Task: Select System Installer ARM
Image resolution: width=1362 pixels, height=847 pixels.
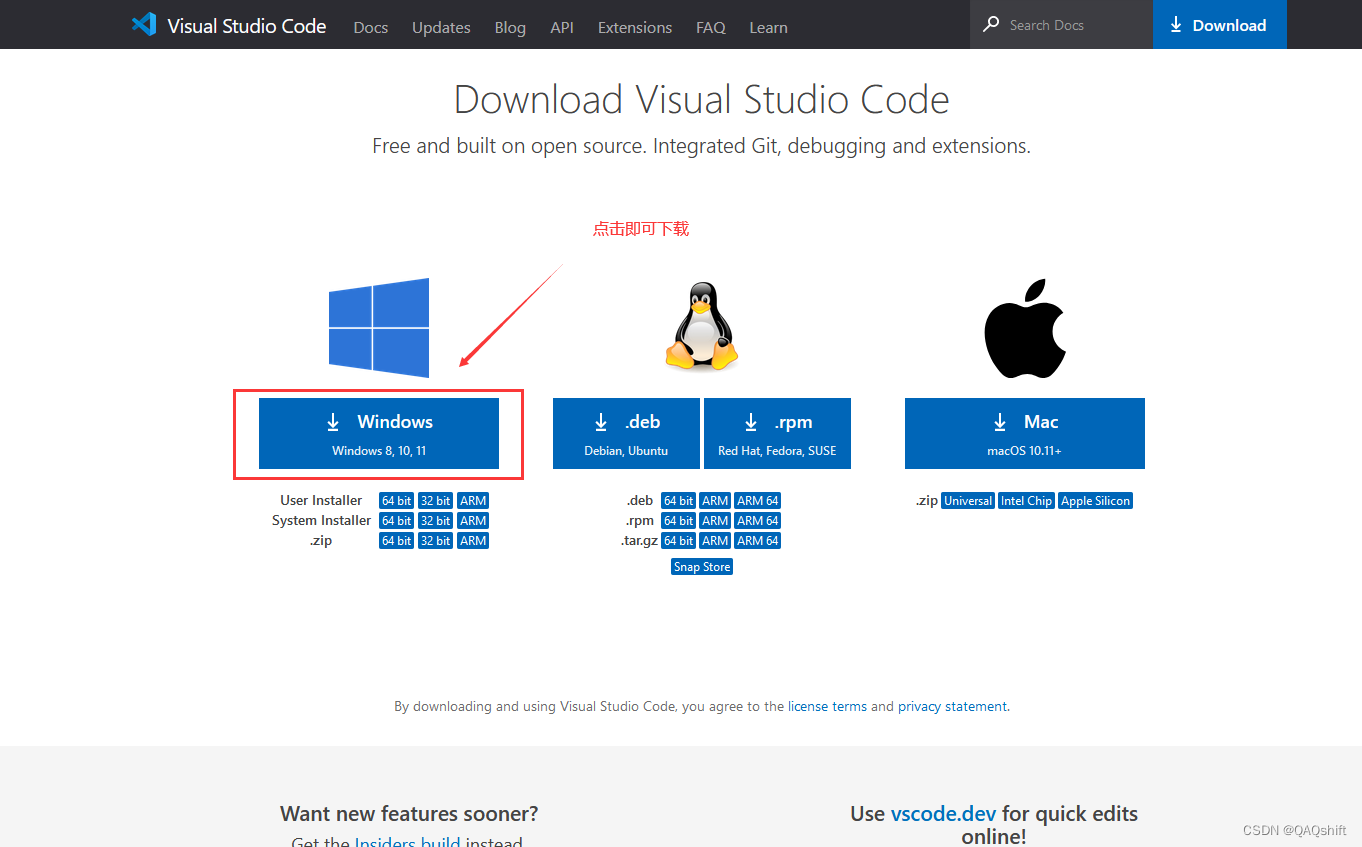Action: coord(473,521)
